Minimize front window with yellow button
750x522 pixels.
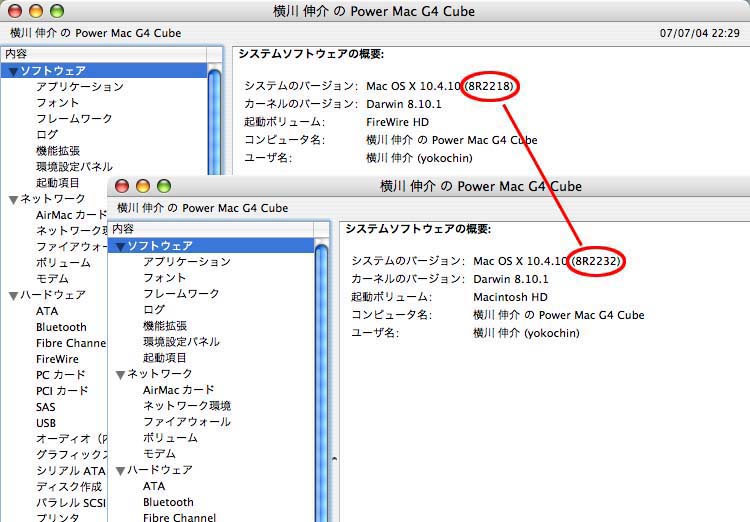click(x=143, y=186)
